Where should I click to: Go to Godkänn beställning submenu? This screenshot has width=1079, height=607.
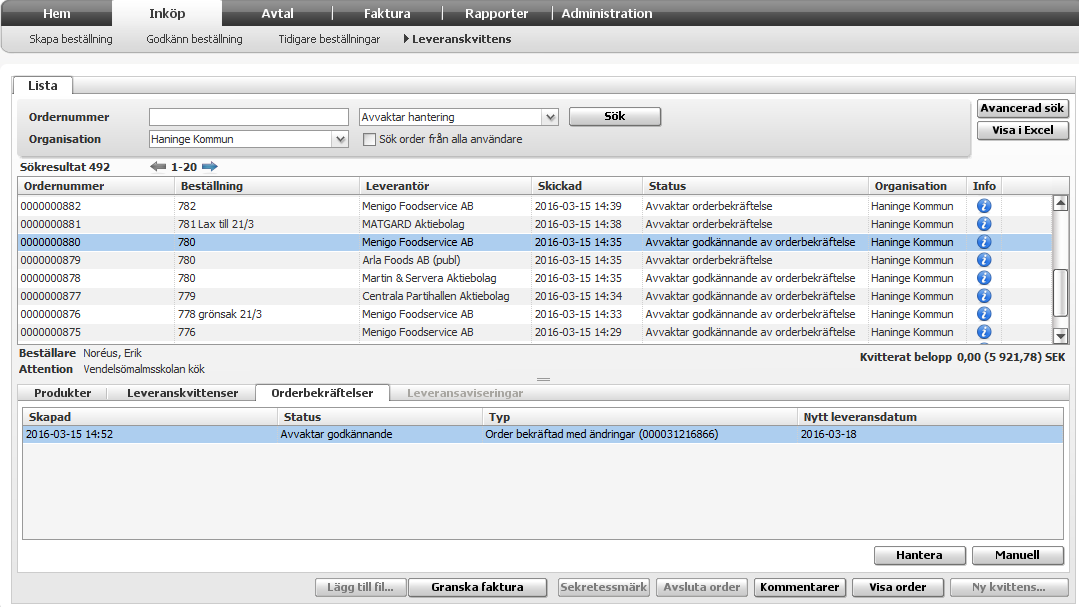click(x=194, y=39)
